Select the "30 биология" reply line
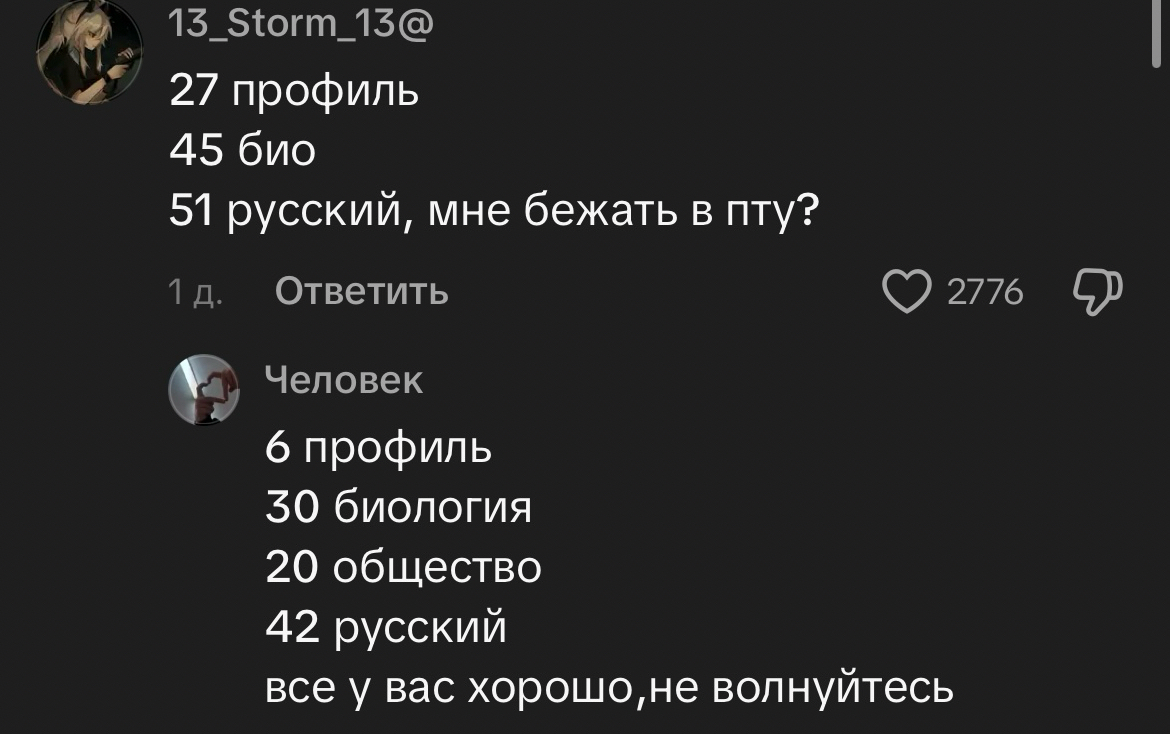The height and width of the screenshot is (734, 1170). [398, 508]
